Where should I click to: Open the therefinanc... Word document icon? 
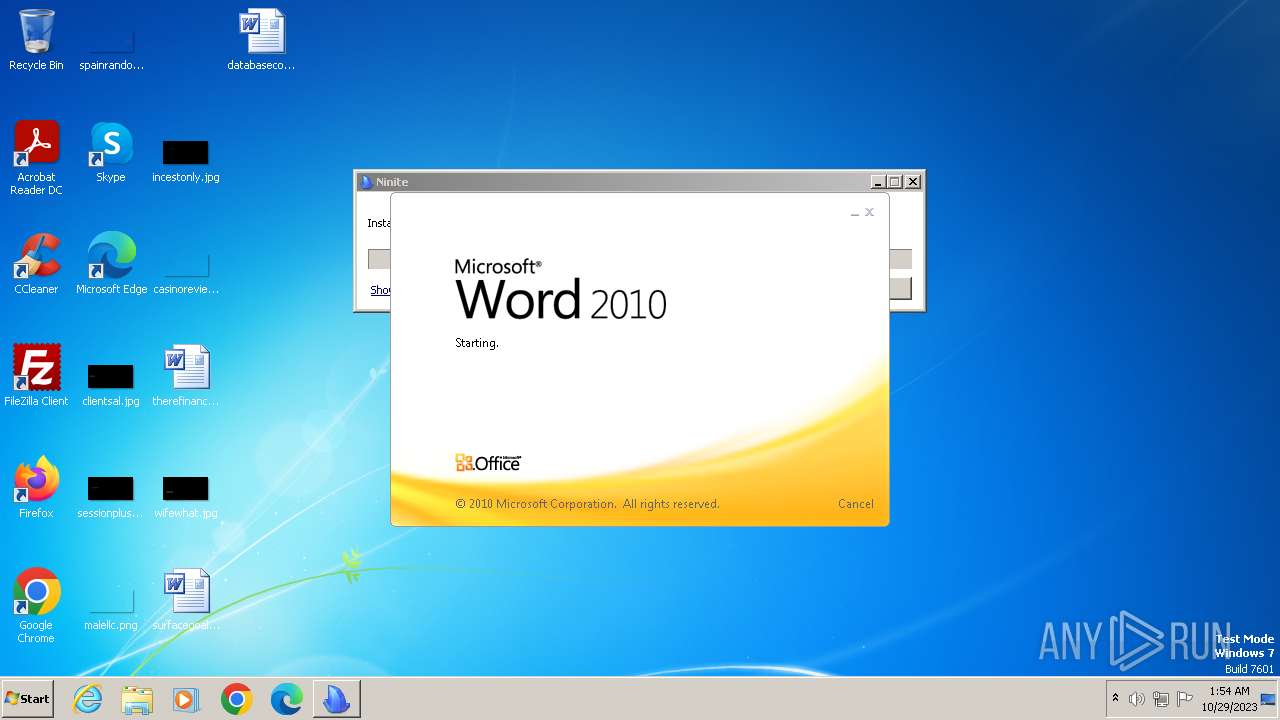tap(186, 376)
